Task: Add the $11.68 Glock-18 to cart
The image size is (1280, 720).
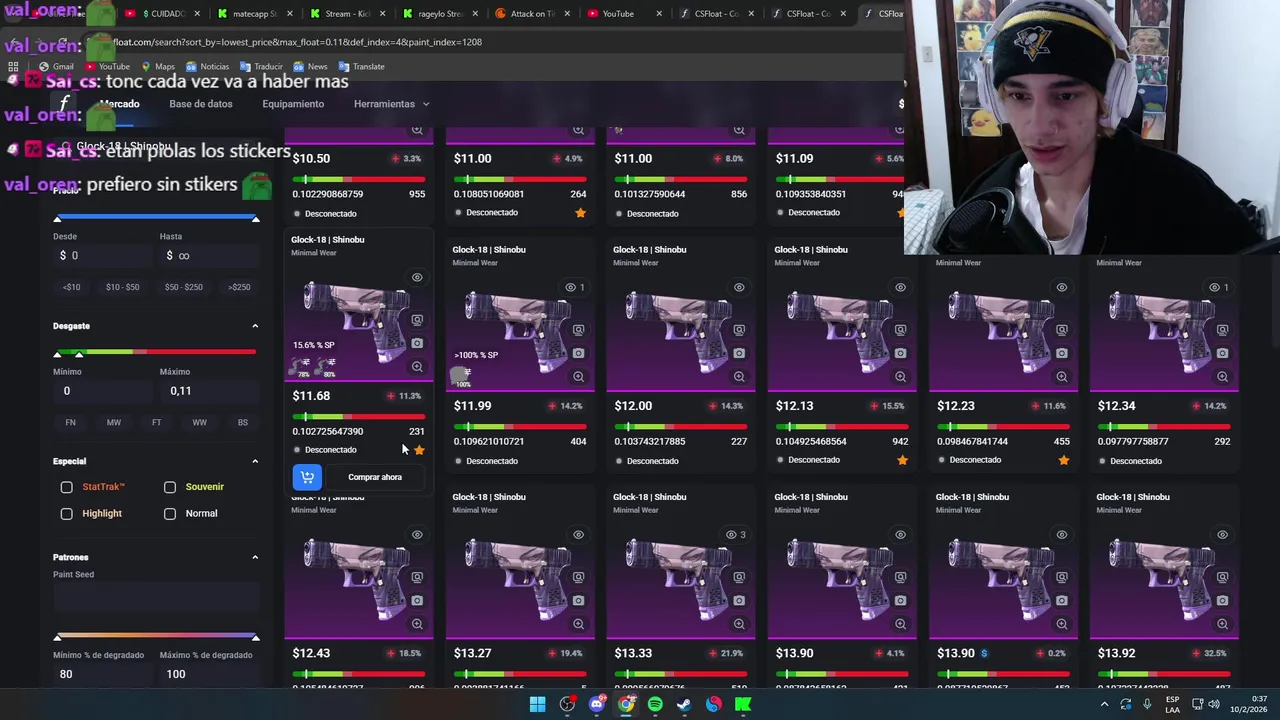Action: coord(307,477)
